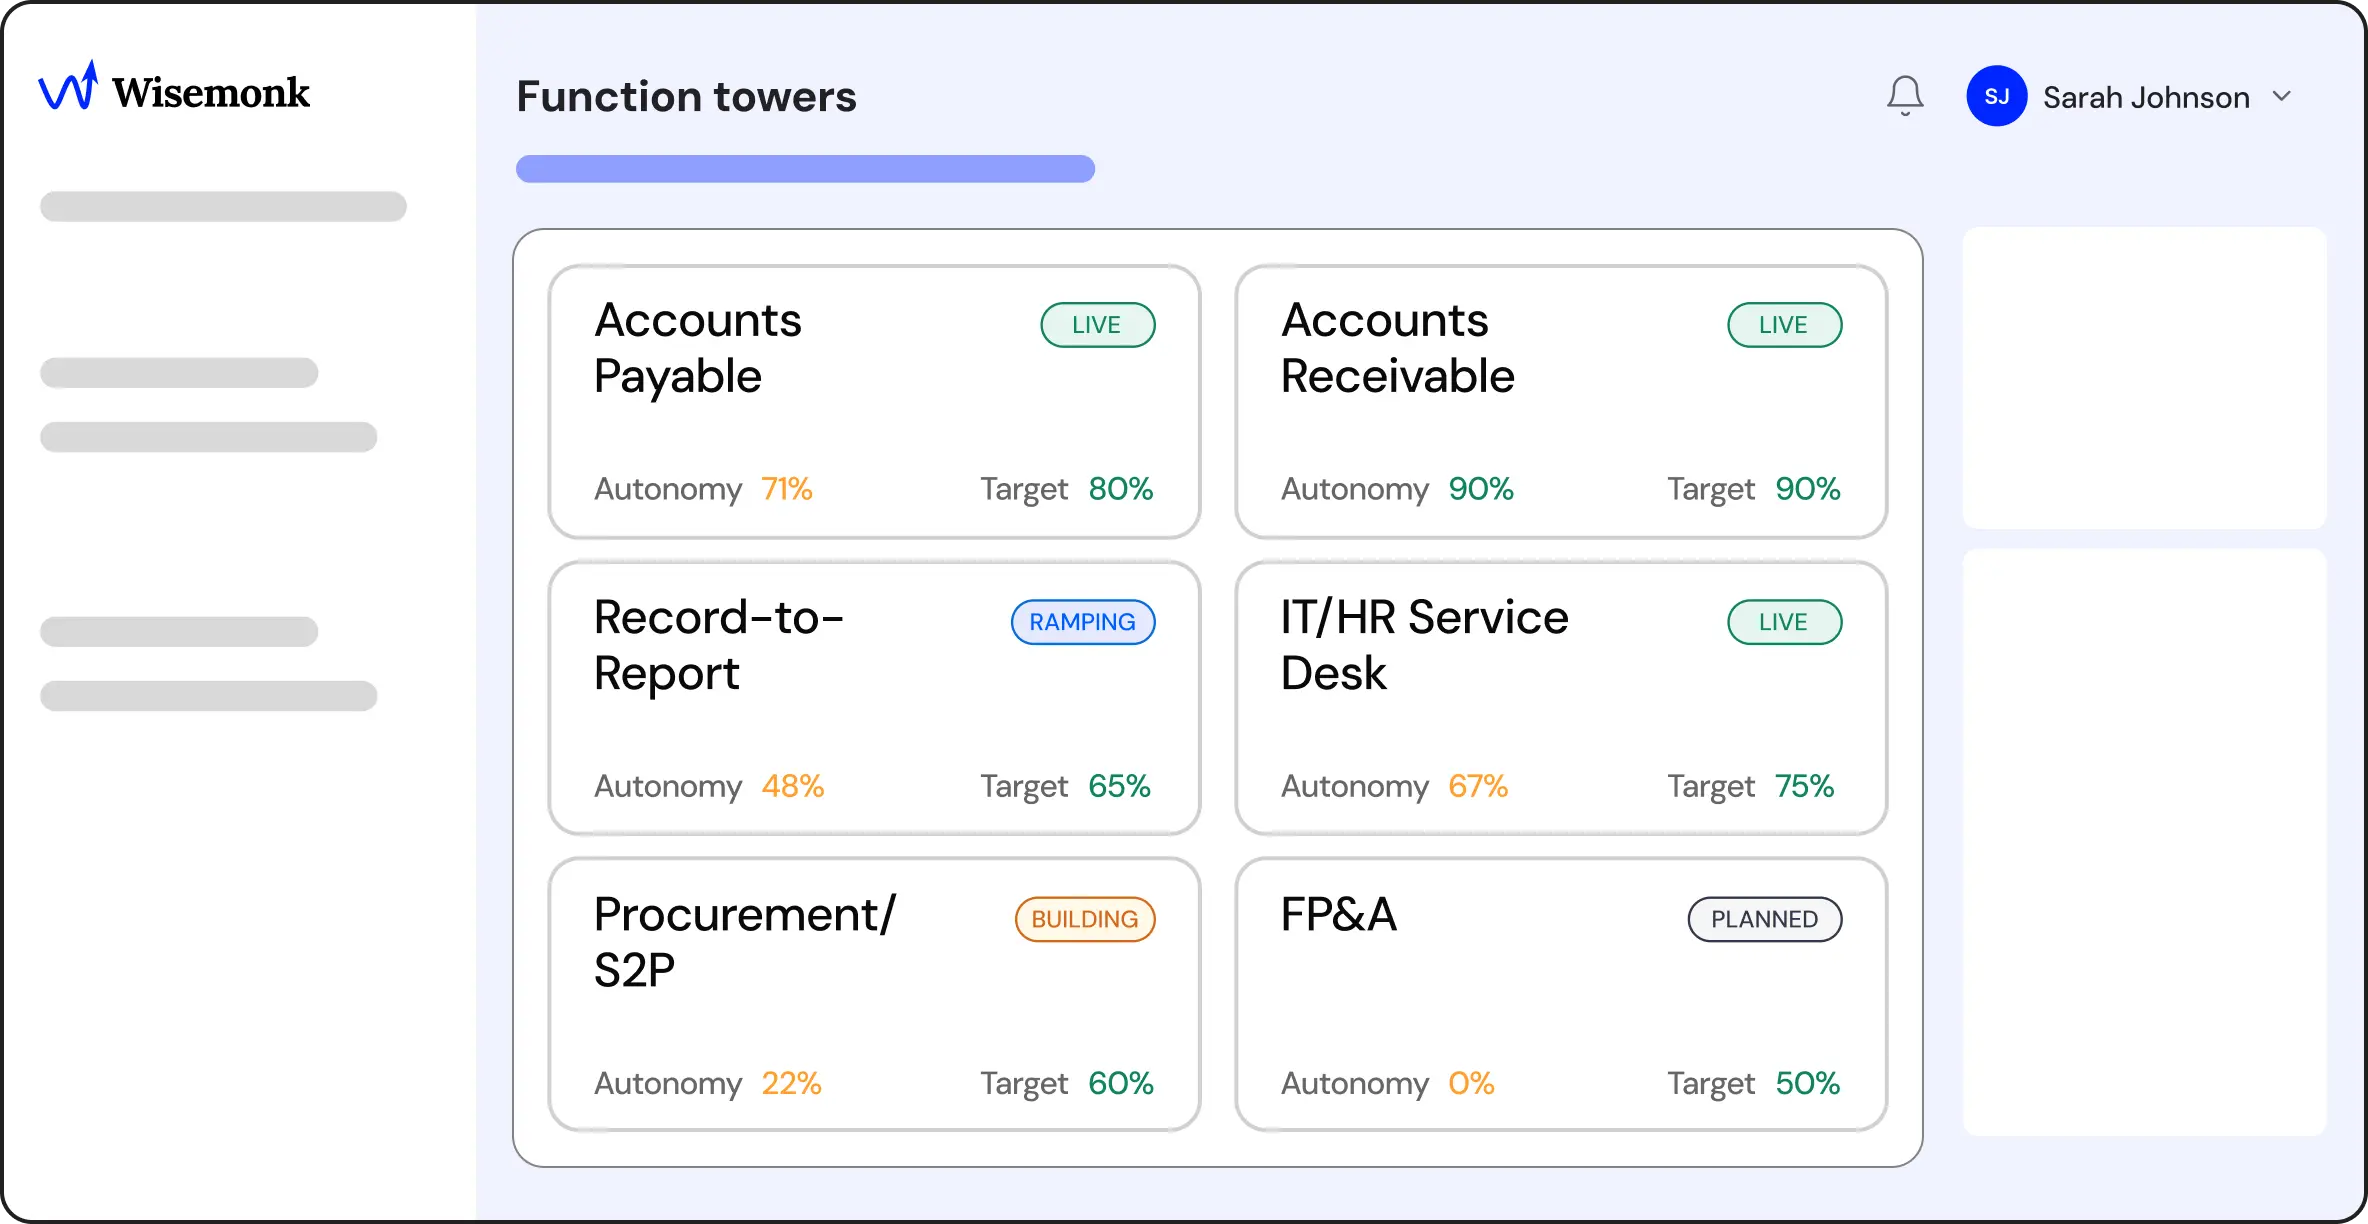Viewport: 2368px width, 1224px height.
Task: Open the notifications bell icon
Action: [1905, 96]
